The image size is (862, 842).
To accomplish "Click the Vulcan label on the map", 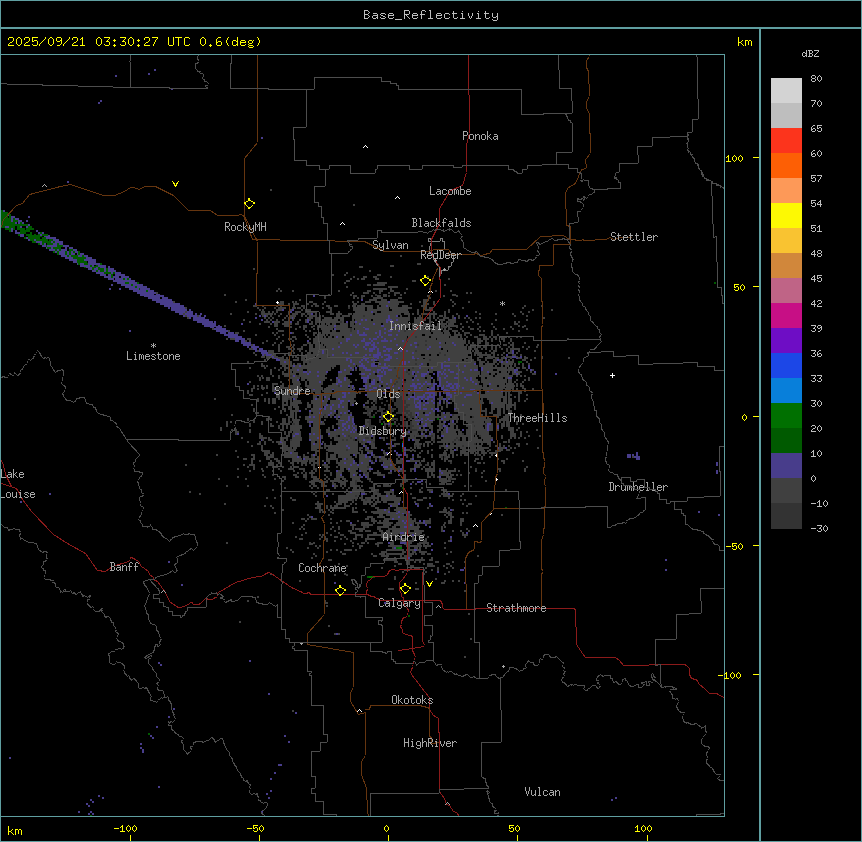I will 542,792.
